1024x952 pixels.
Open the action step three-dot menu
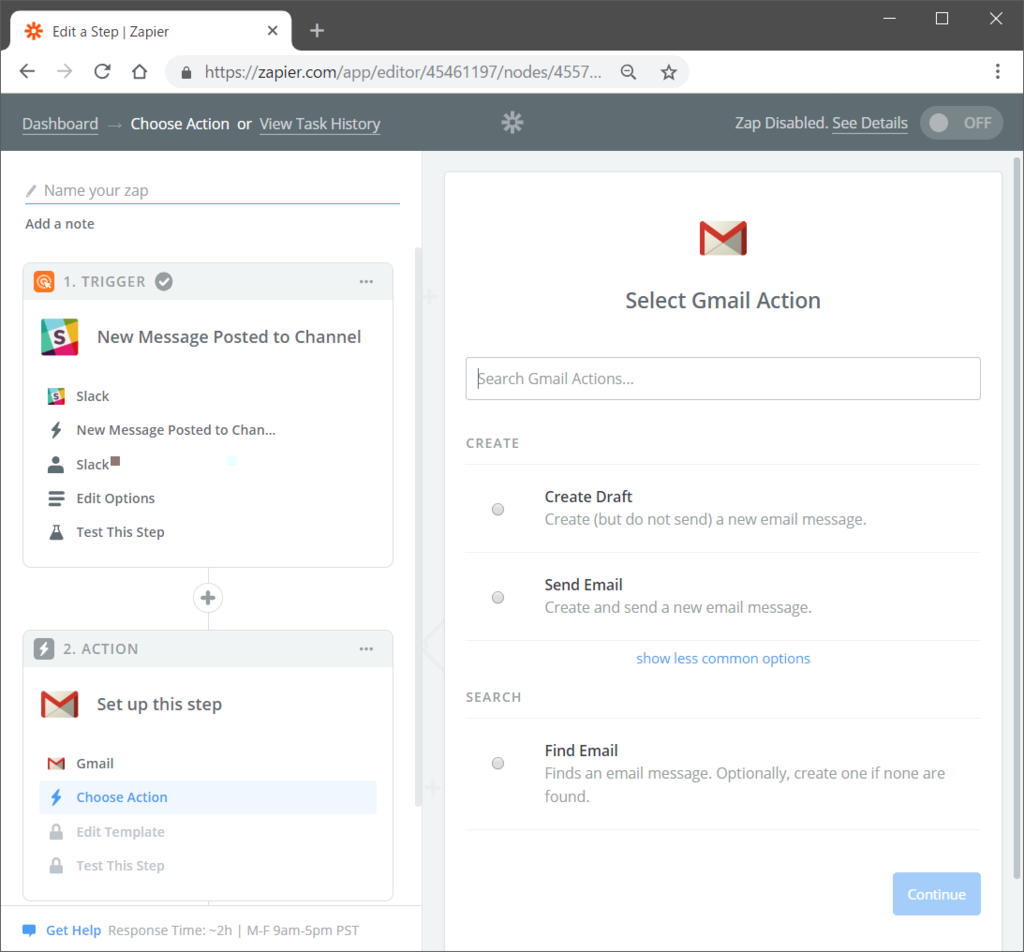[366, 649]
